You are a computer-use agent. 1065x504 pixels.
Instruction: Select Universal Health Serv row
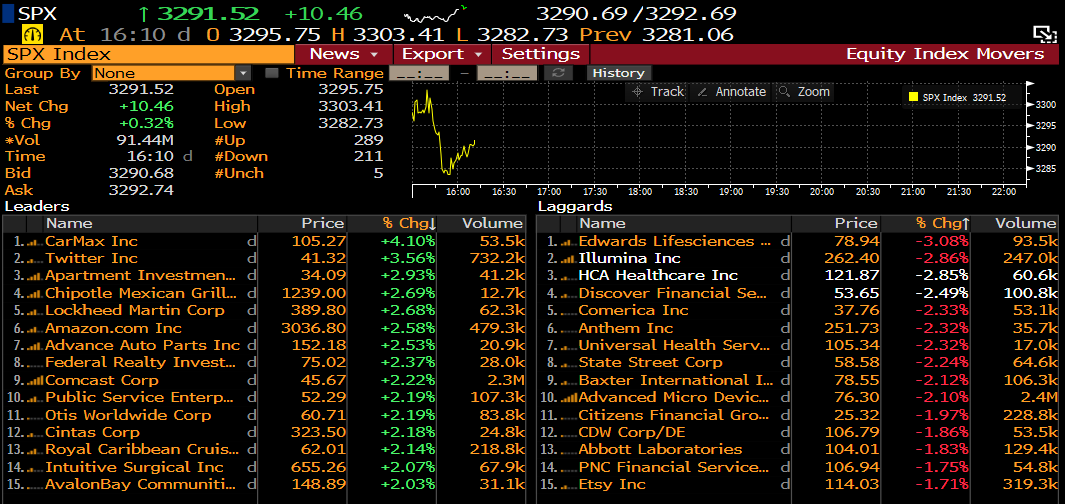tap(798, 346)
